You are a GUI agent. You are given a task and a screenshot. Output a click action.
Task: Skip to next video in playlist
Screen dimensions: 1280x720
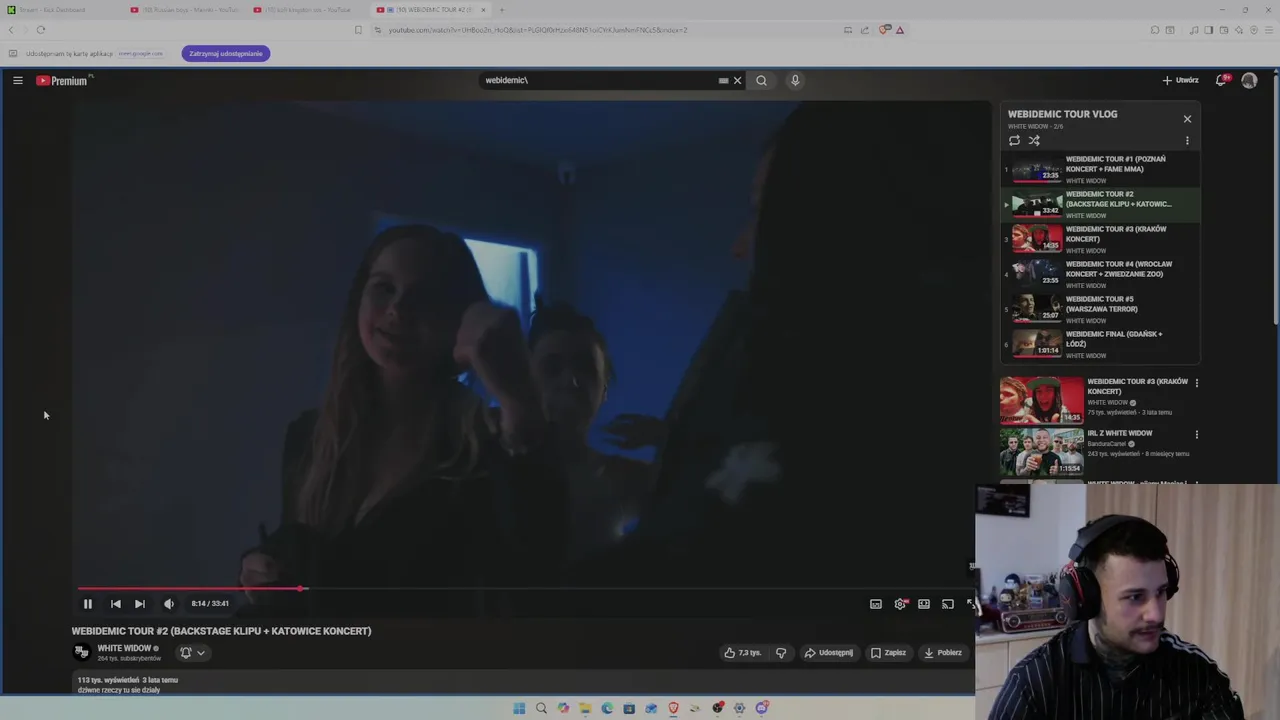click(x=140, y=603)
